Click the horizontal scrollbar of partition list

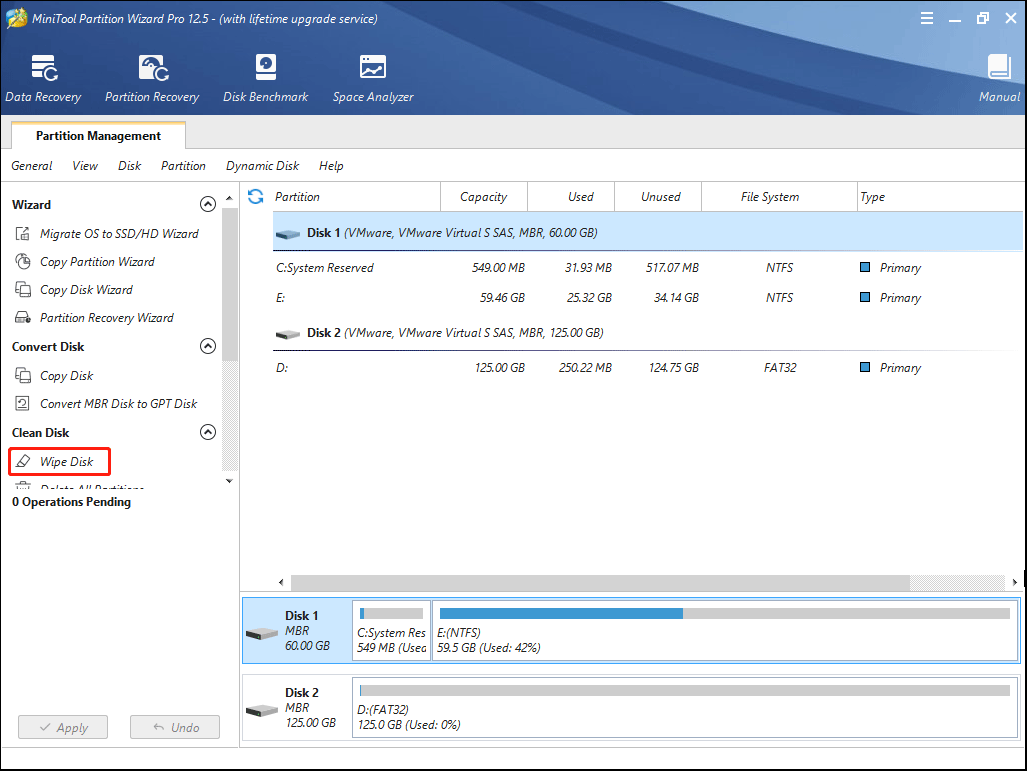click(600, 582)
